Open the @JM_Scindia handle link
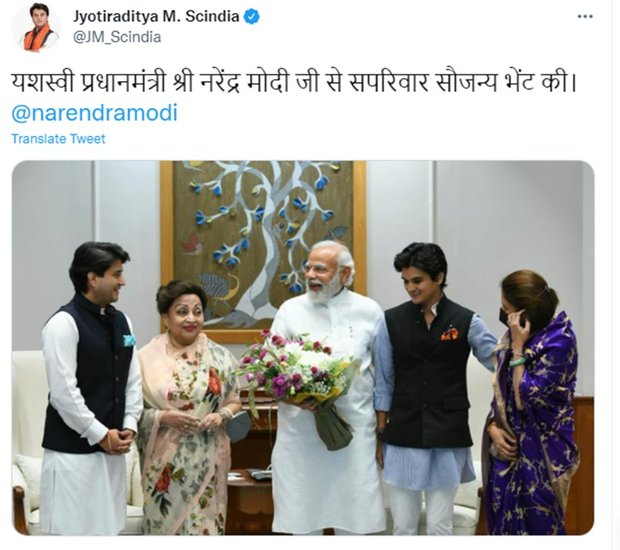Viewport: 620px width, 550px height. tap(117, 37)
